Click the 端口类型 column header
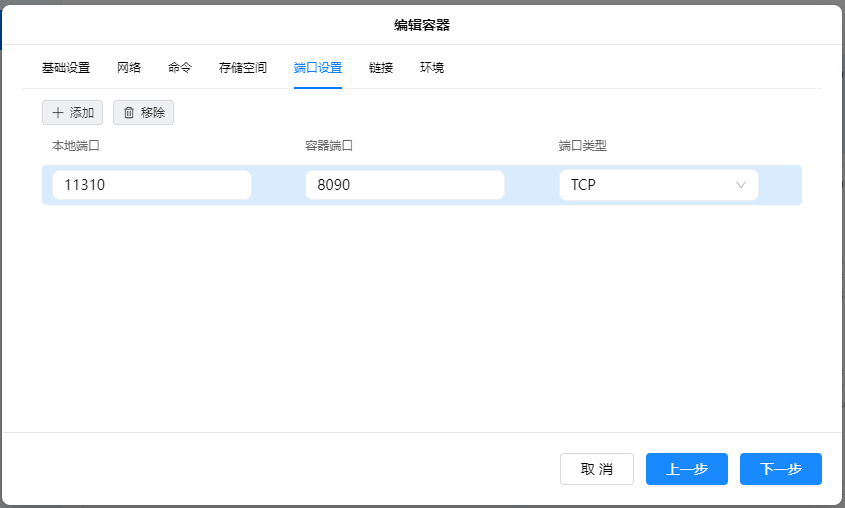 click(x=582, y=145)
